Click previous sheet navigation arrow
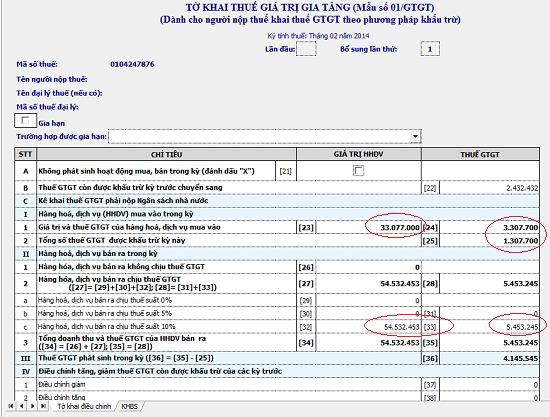 click(22, 406)
